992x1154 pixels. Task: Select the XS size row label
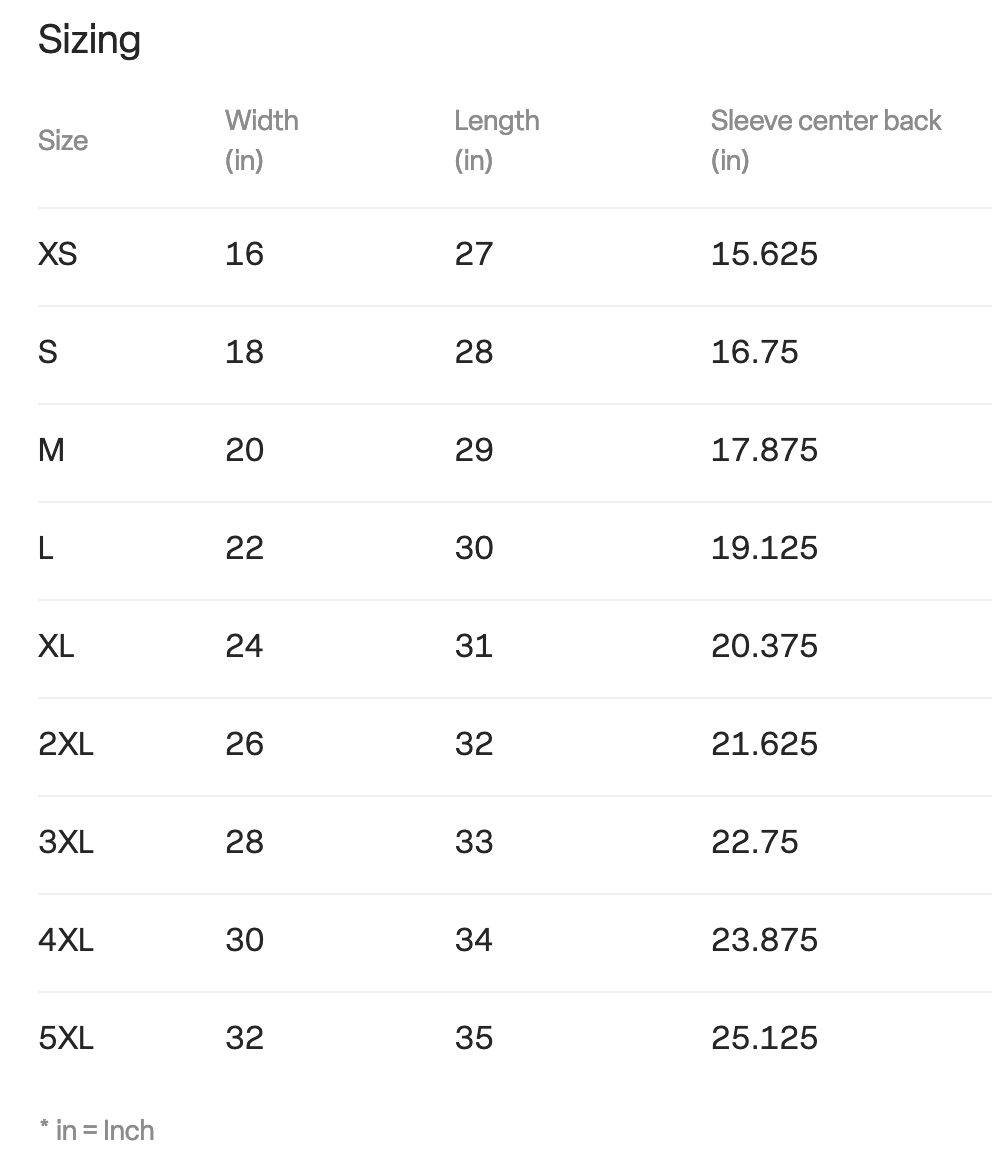click(x=57, y=254)
